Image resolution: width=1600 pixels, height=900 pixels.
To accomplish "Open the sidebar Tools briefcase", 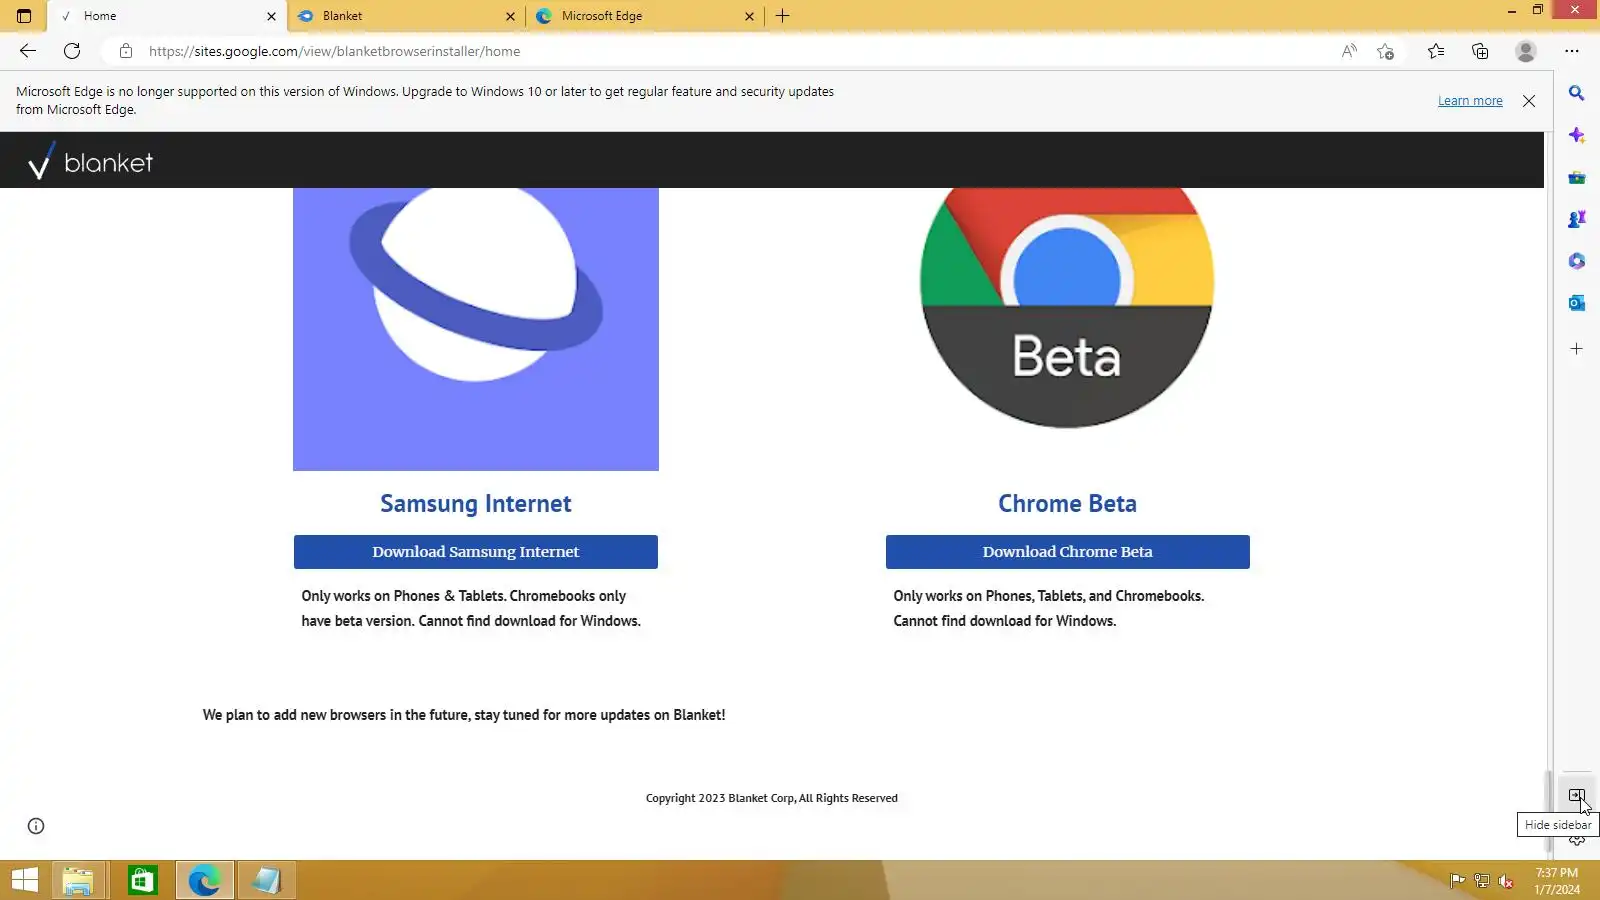I will click(1577, 177).
